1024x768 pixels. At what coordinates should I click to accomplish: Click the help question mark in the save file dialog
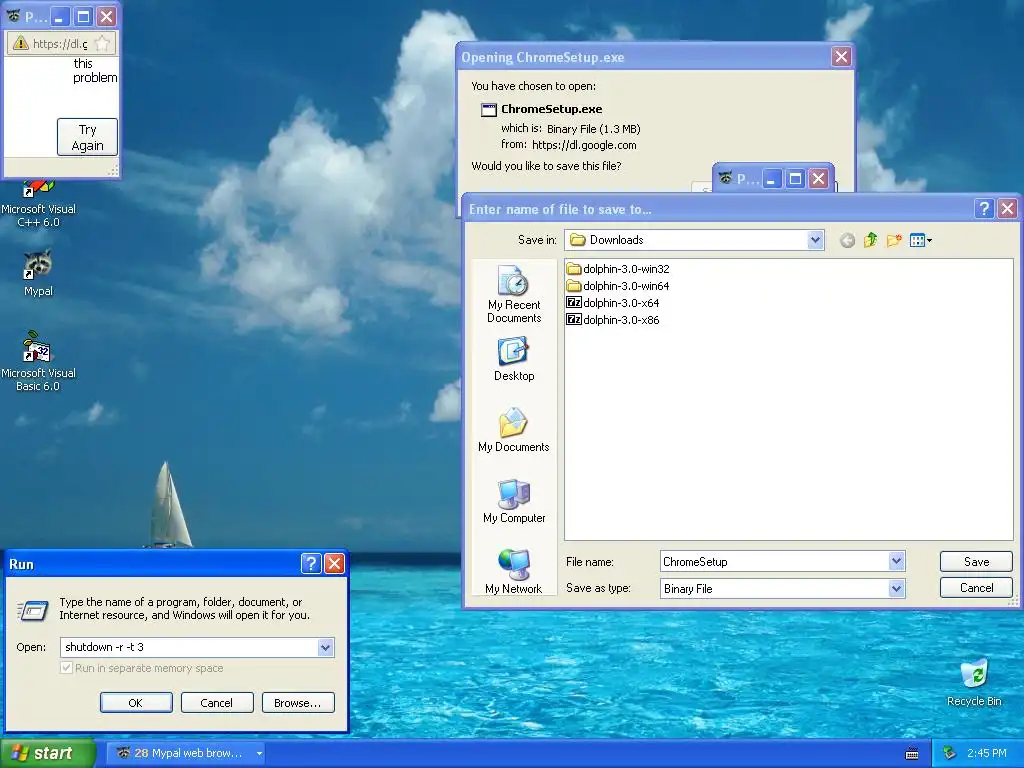(x=984, y=208)
